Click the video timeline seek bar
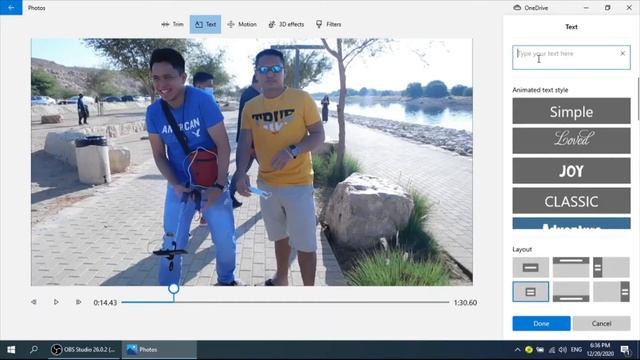The image size is (640, 360). click(285, 302)
